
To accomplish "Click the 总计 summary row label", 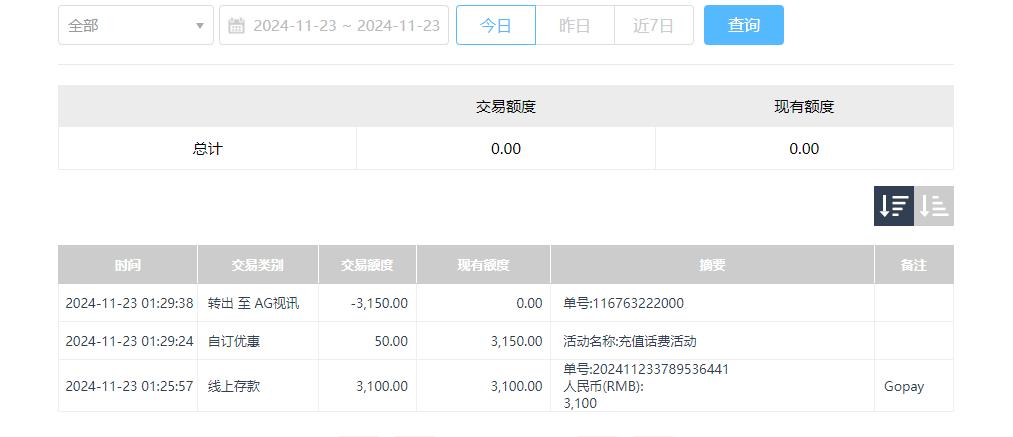I will point(207,149).
